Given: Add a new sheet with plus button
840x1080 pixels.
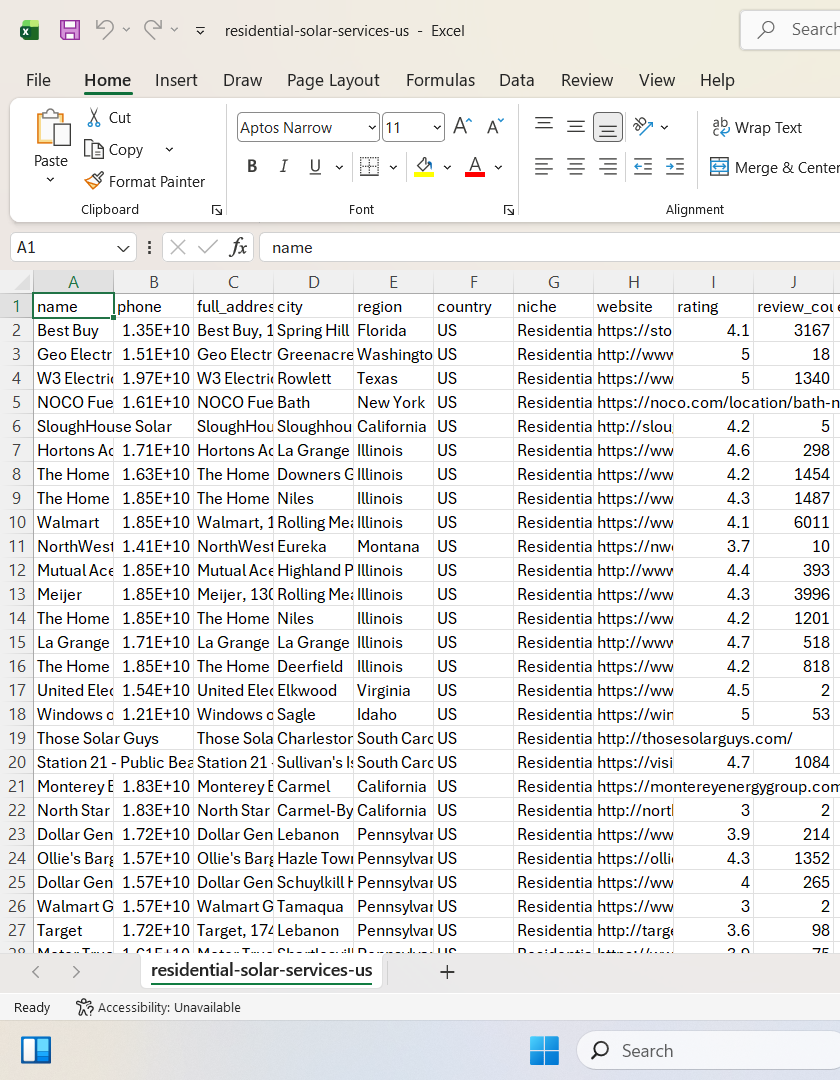Looking at the screenshot, I should pos(447,972).
